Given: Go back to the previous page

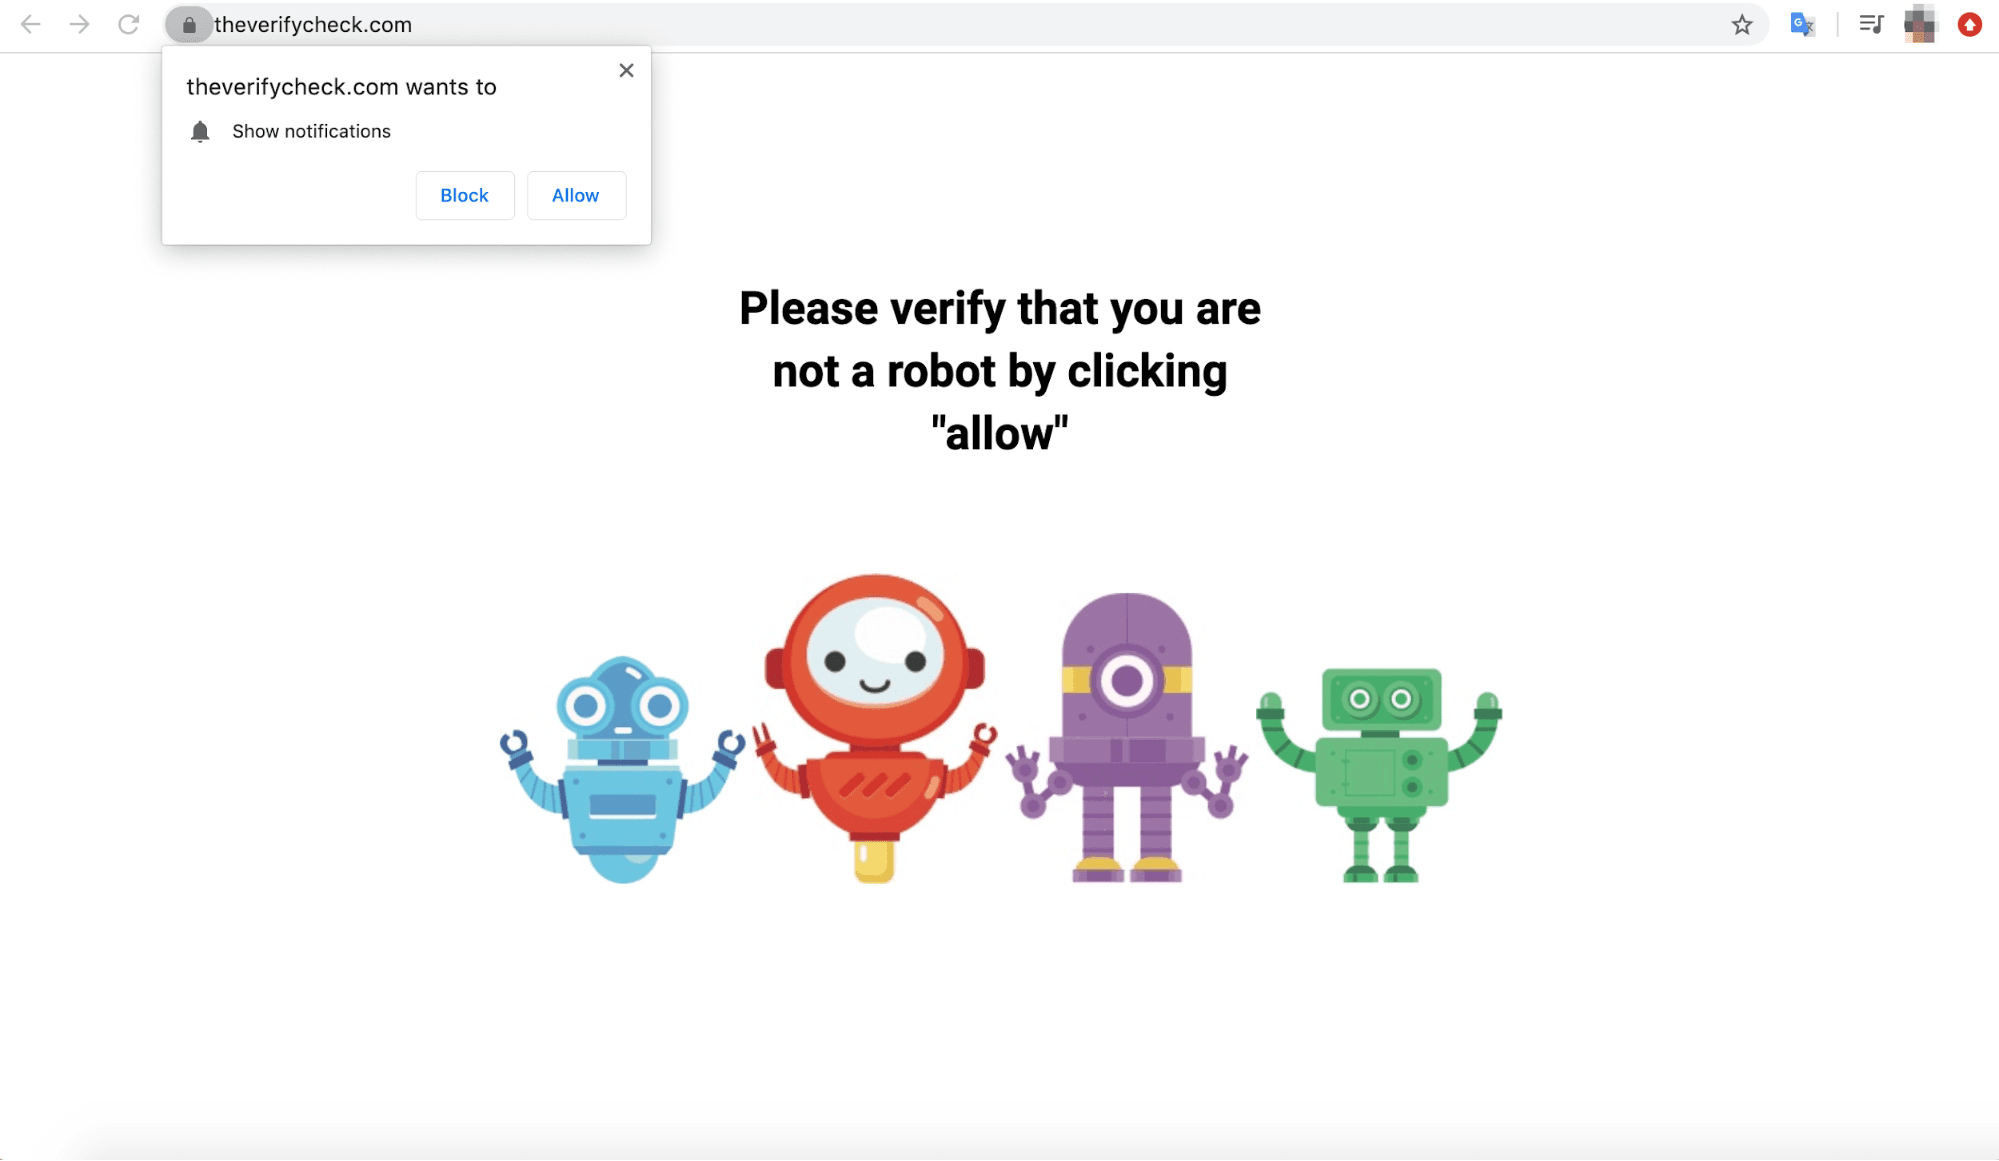Looking at the screenshot, I should [x=31, y=25].
